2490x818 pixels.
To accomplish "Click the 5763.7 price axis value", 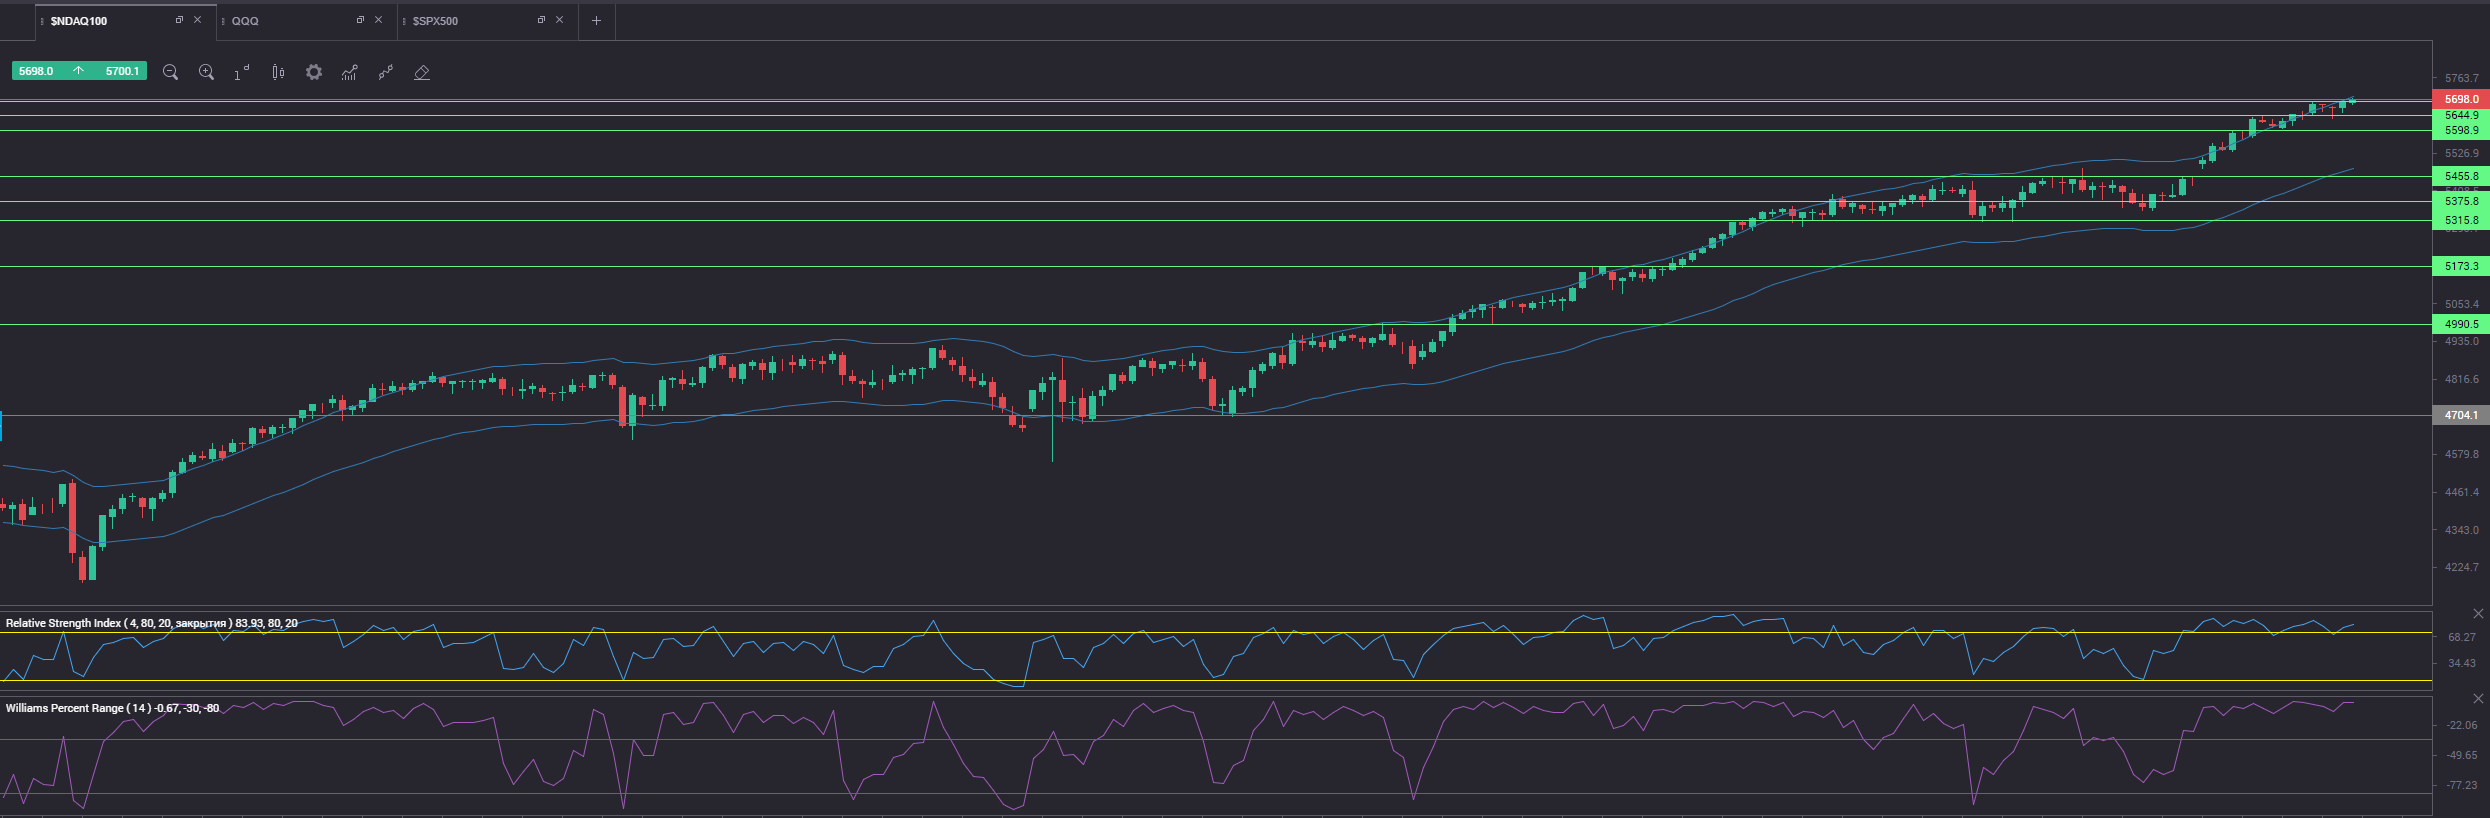I will tap(2461, 78).
